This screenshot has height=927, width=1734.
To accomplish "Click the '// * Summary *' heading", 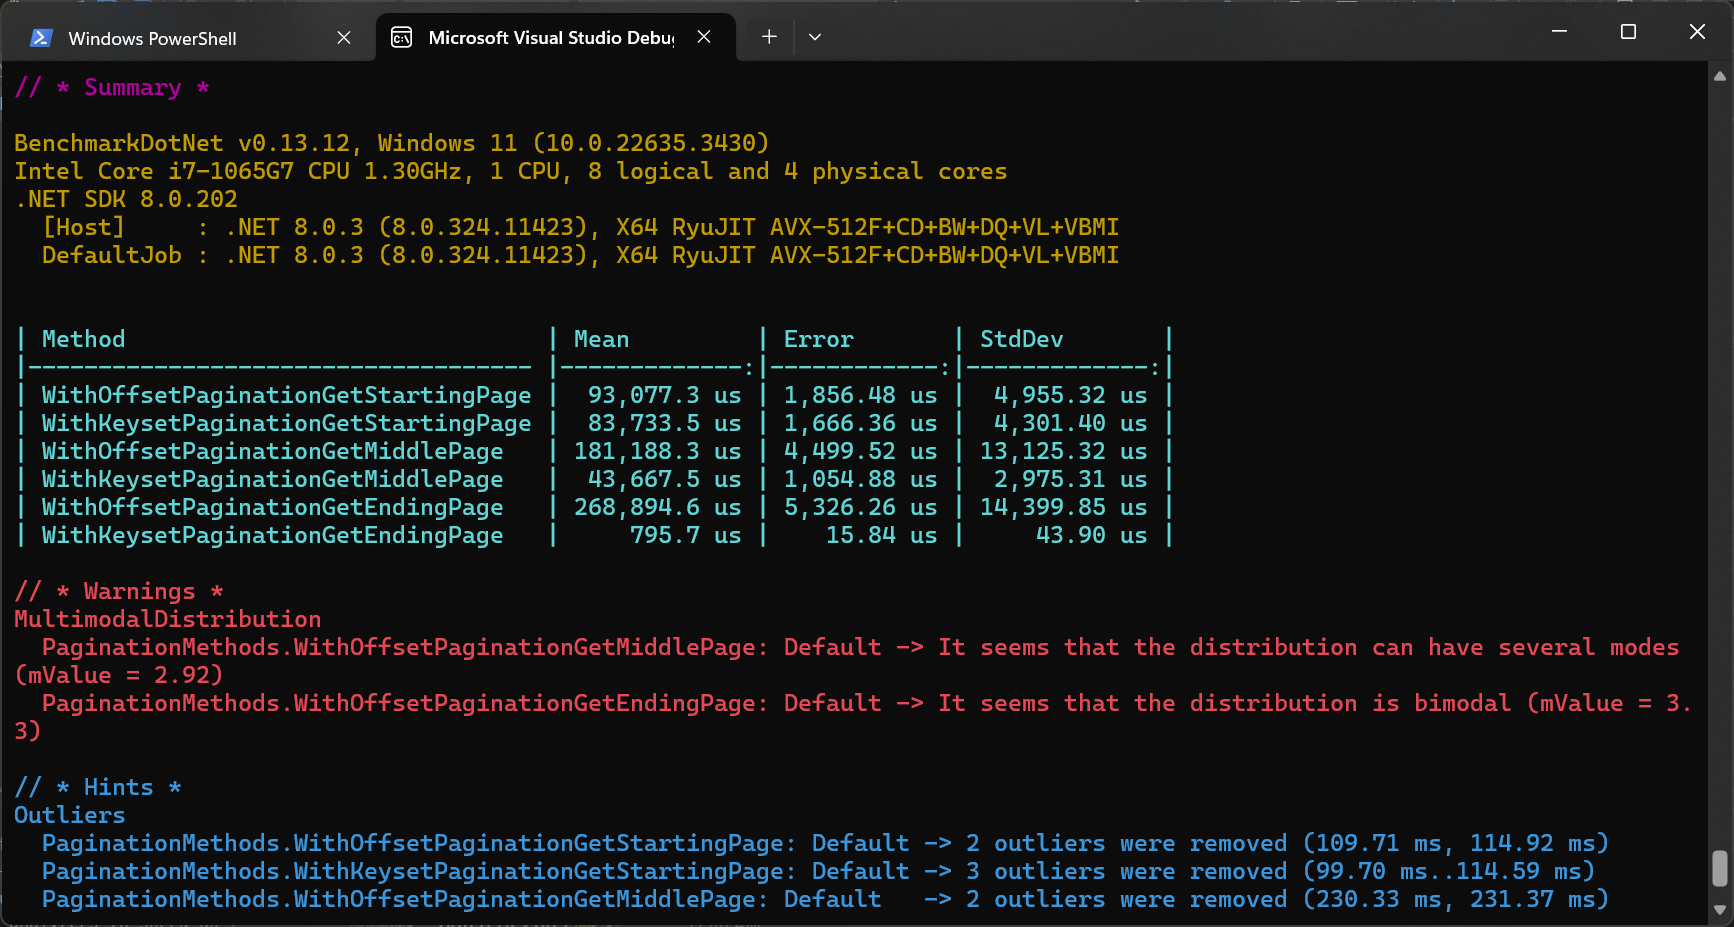I will pos(112,88).
